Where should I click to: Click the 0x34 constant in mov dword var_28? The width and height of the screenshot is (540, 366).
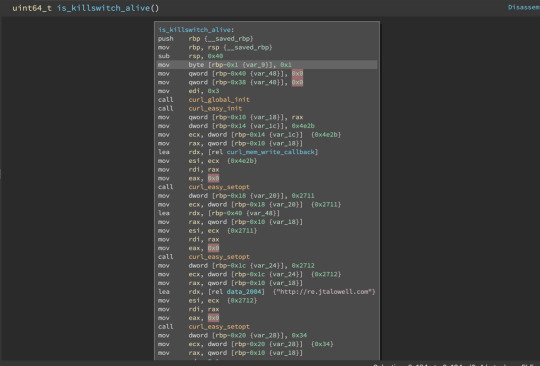point(299,335)
